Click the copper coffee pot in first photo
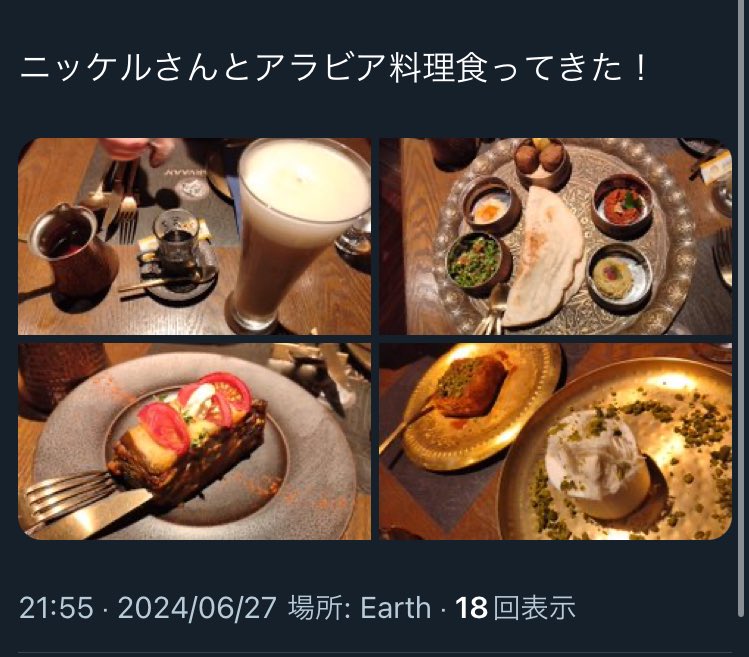Screen dimensions: 749x657 point(73,251)
